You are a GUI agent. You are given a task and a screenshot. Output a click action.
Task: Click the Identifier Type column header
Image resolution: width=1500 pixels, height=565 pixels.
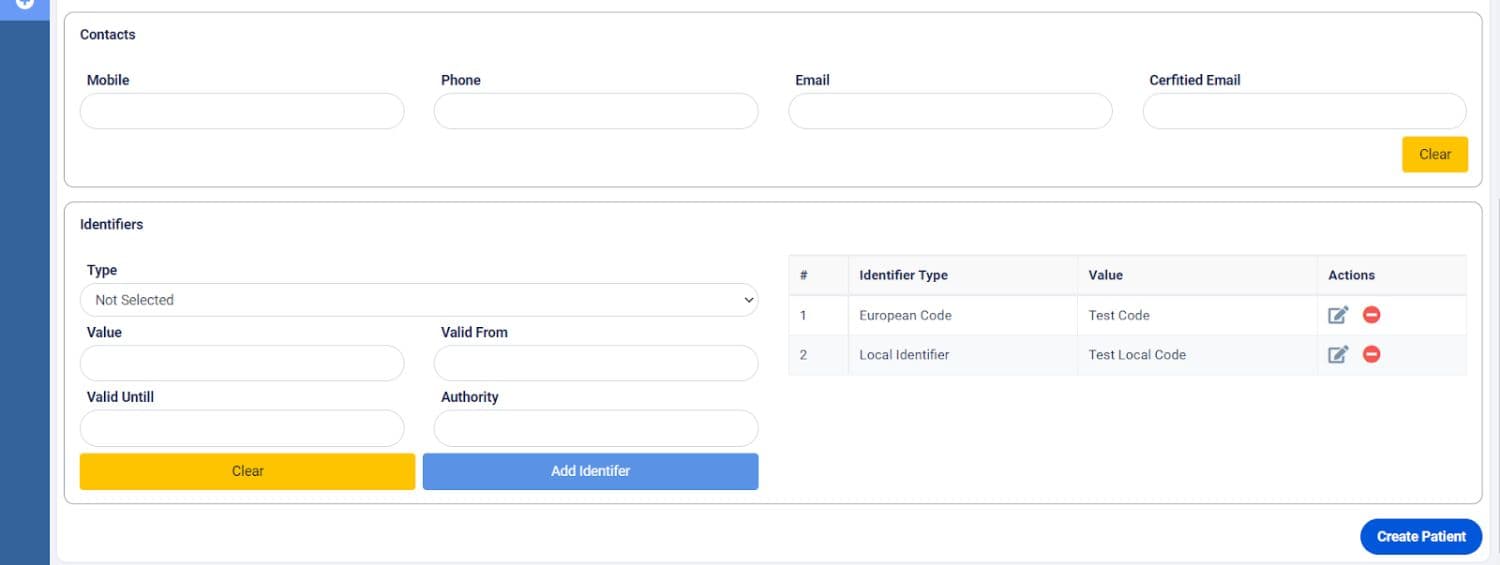903,275
